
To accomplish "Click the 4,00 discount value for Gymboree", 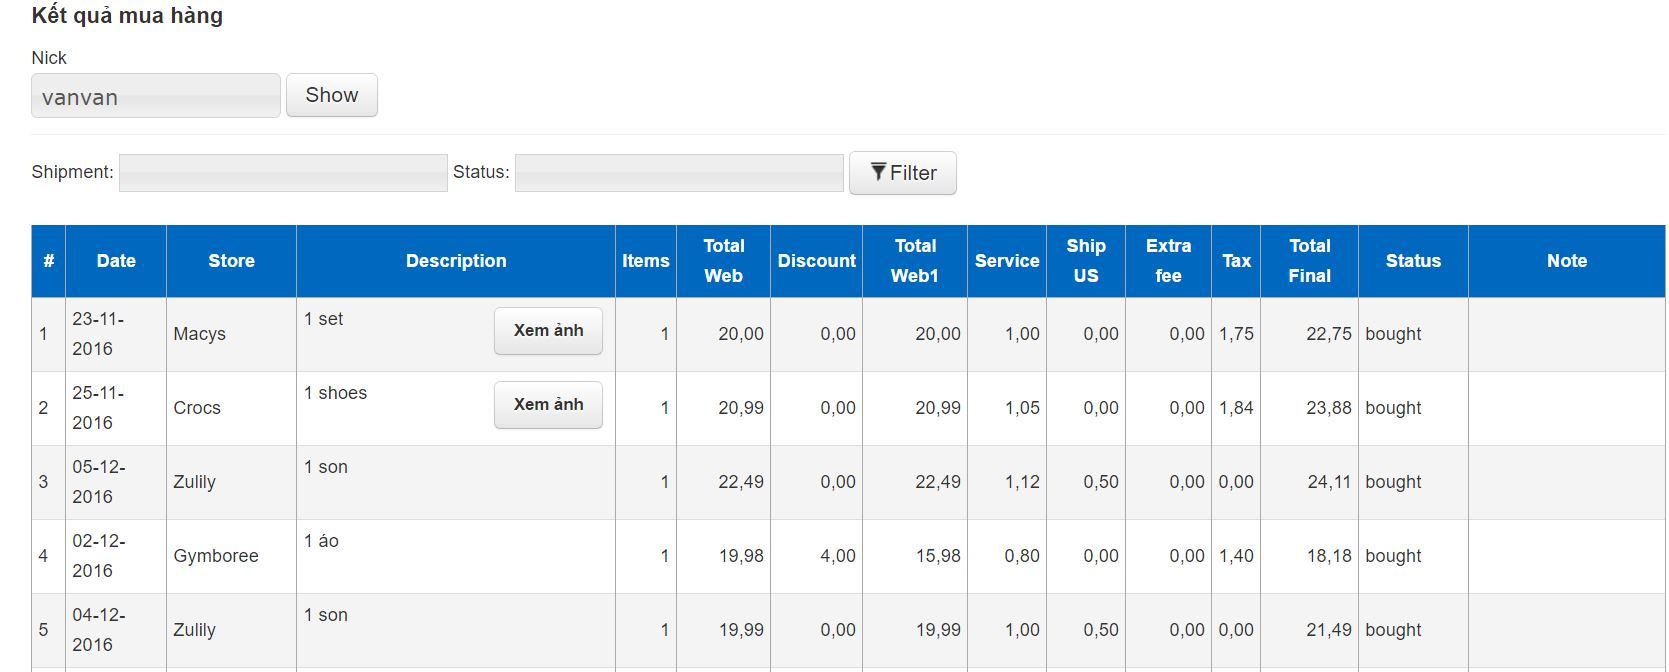I will (837, 556).
